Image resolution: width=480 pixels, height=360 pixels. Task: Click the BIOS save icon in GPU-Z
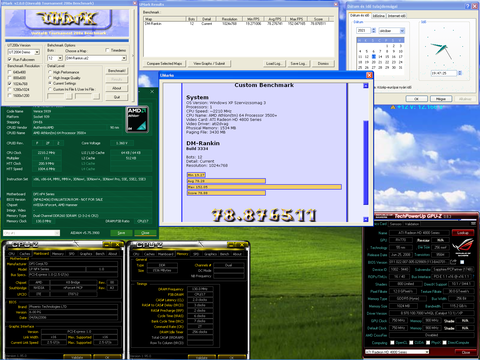click(x=454, y=262)
